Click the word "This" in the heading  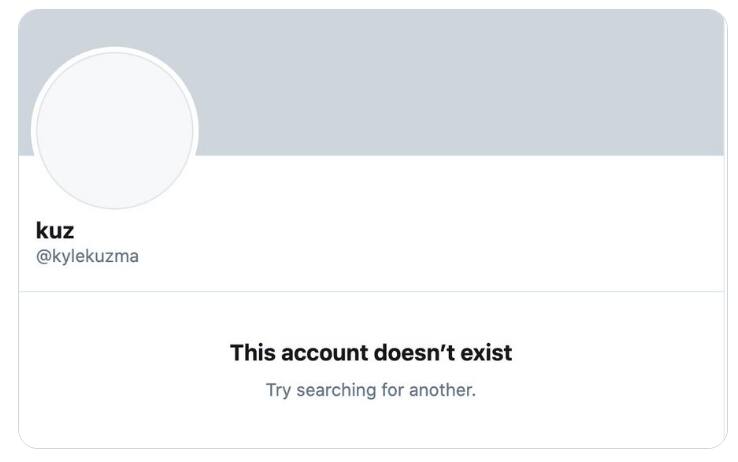[x=252, y=353]
